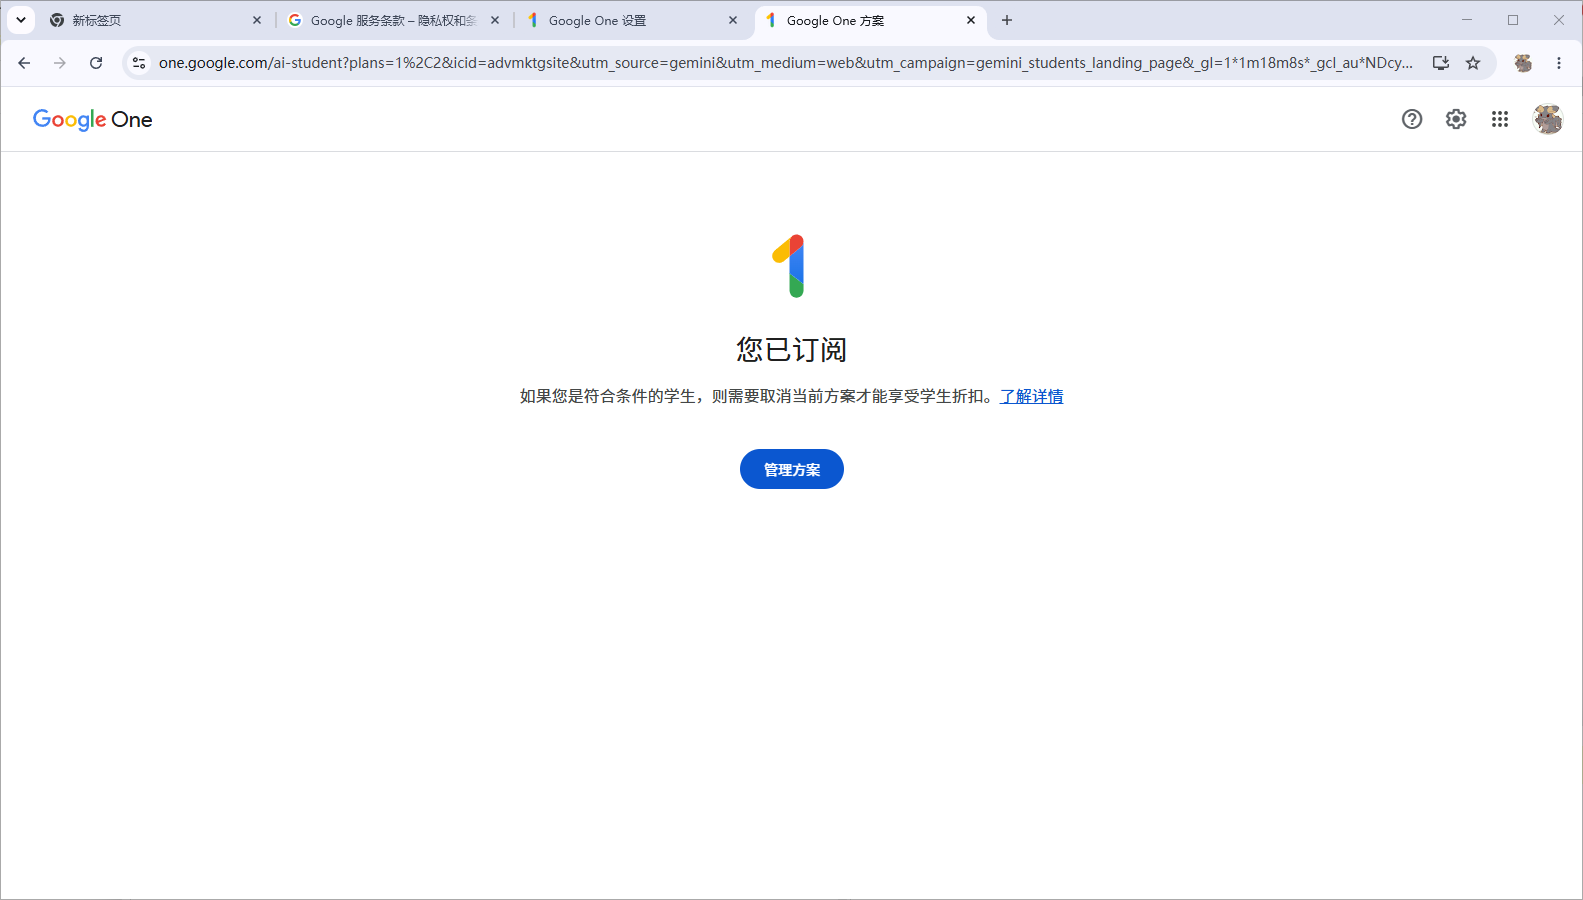Viewport: 1583px width, 900px height.
Task: Open the tab search dropdown arrow
Action: [x=21, y=20]
